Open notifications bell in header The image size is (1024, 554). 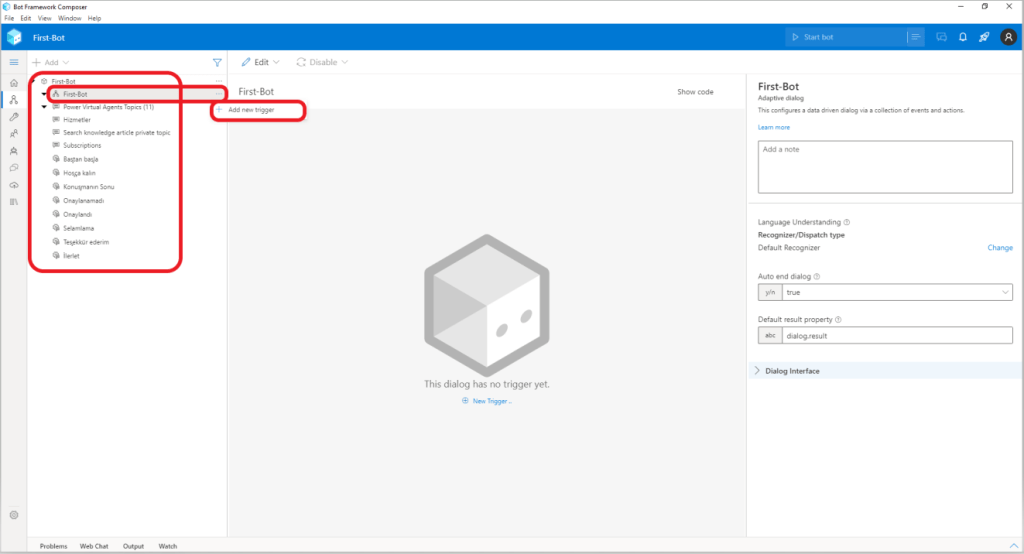(962, 37)
